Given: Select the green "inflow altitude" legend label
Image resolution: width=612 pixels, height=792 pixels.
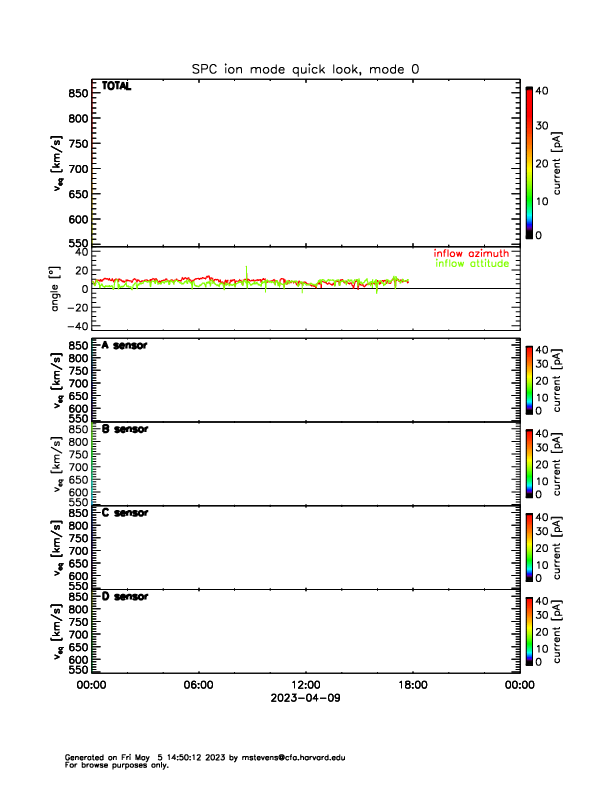Looking at the screenshot, I should 472,264.
